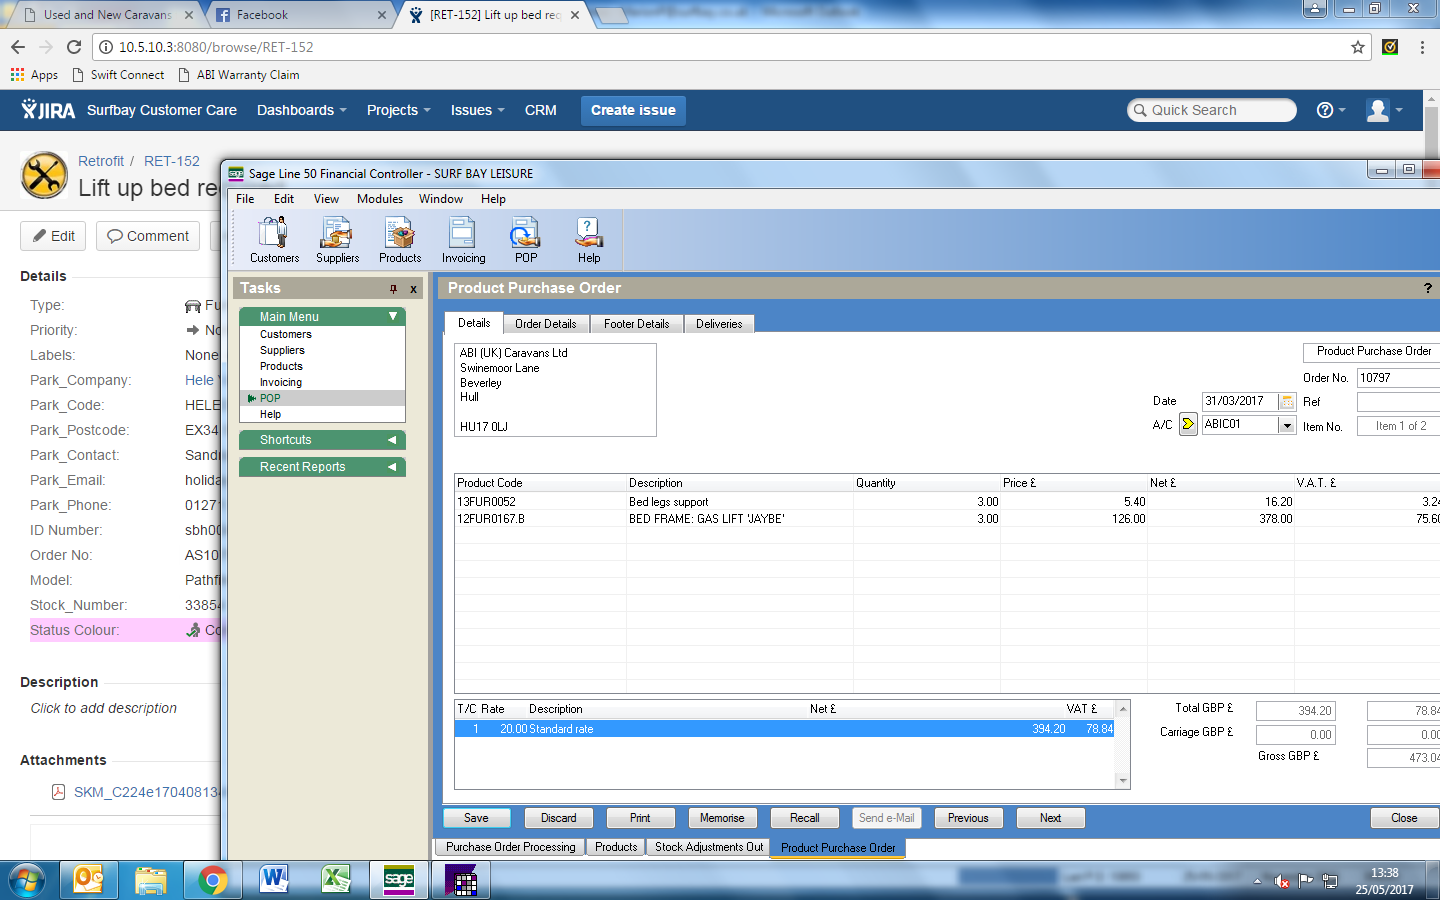Collapse the Main Menu section in Tasks

[x=393, y=316]
